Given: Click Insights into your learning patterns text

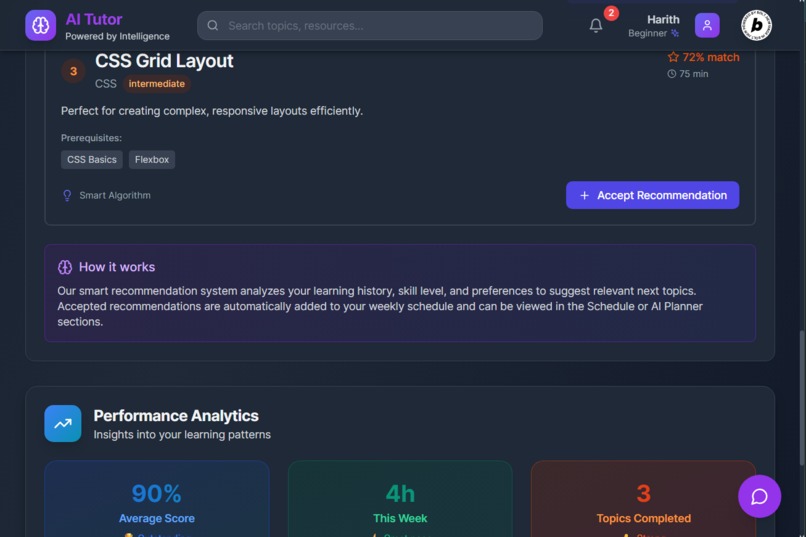Looking at the screenshot, I should [182, 435].
